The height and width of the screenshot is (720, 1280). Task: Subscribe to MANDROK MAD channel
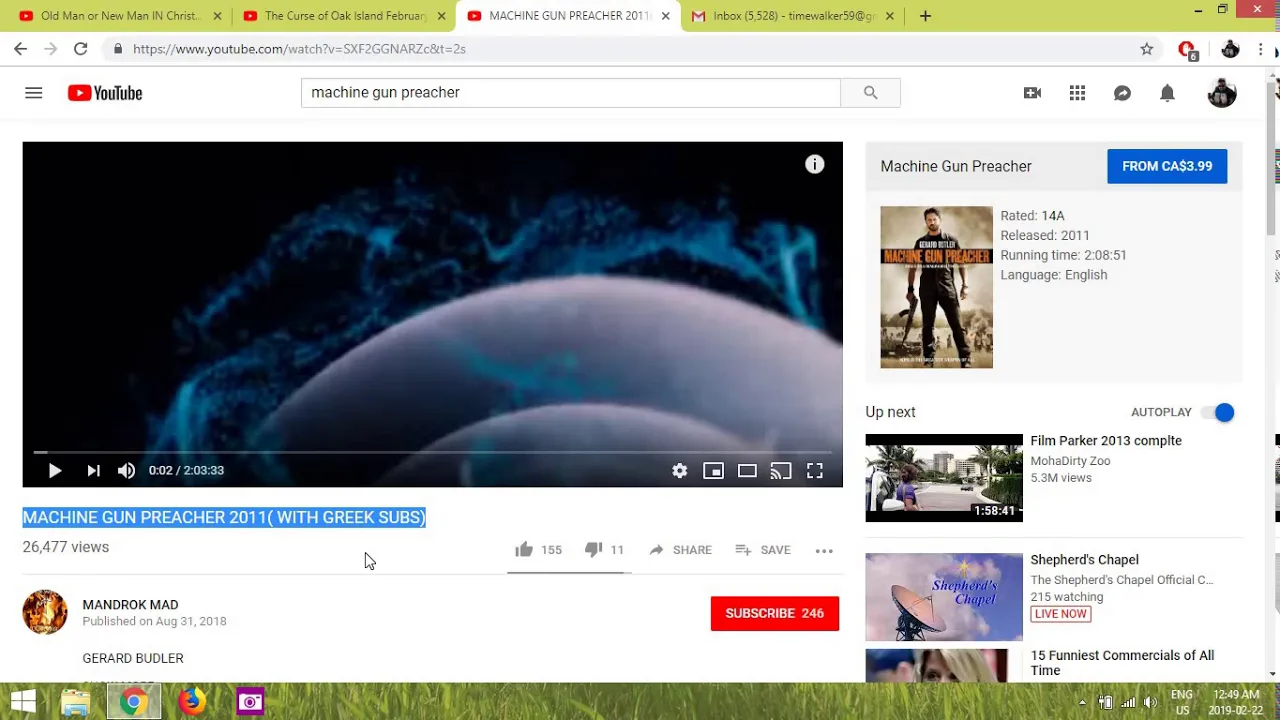[x=775, y=613]
